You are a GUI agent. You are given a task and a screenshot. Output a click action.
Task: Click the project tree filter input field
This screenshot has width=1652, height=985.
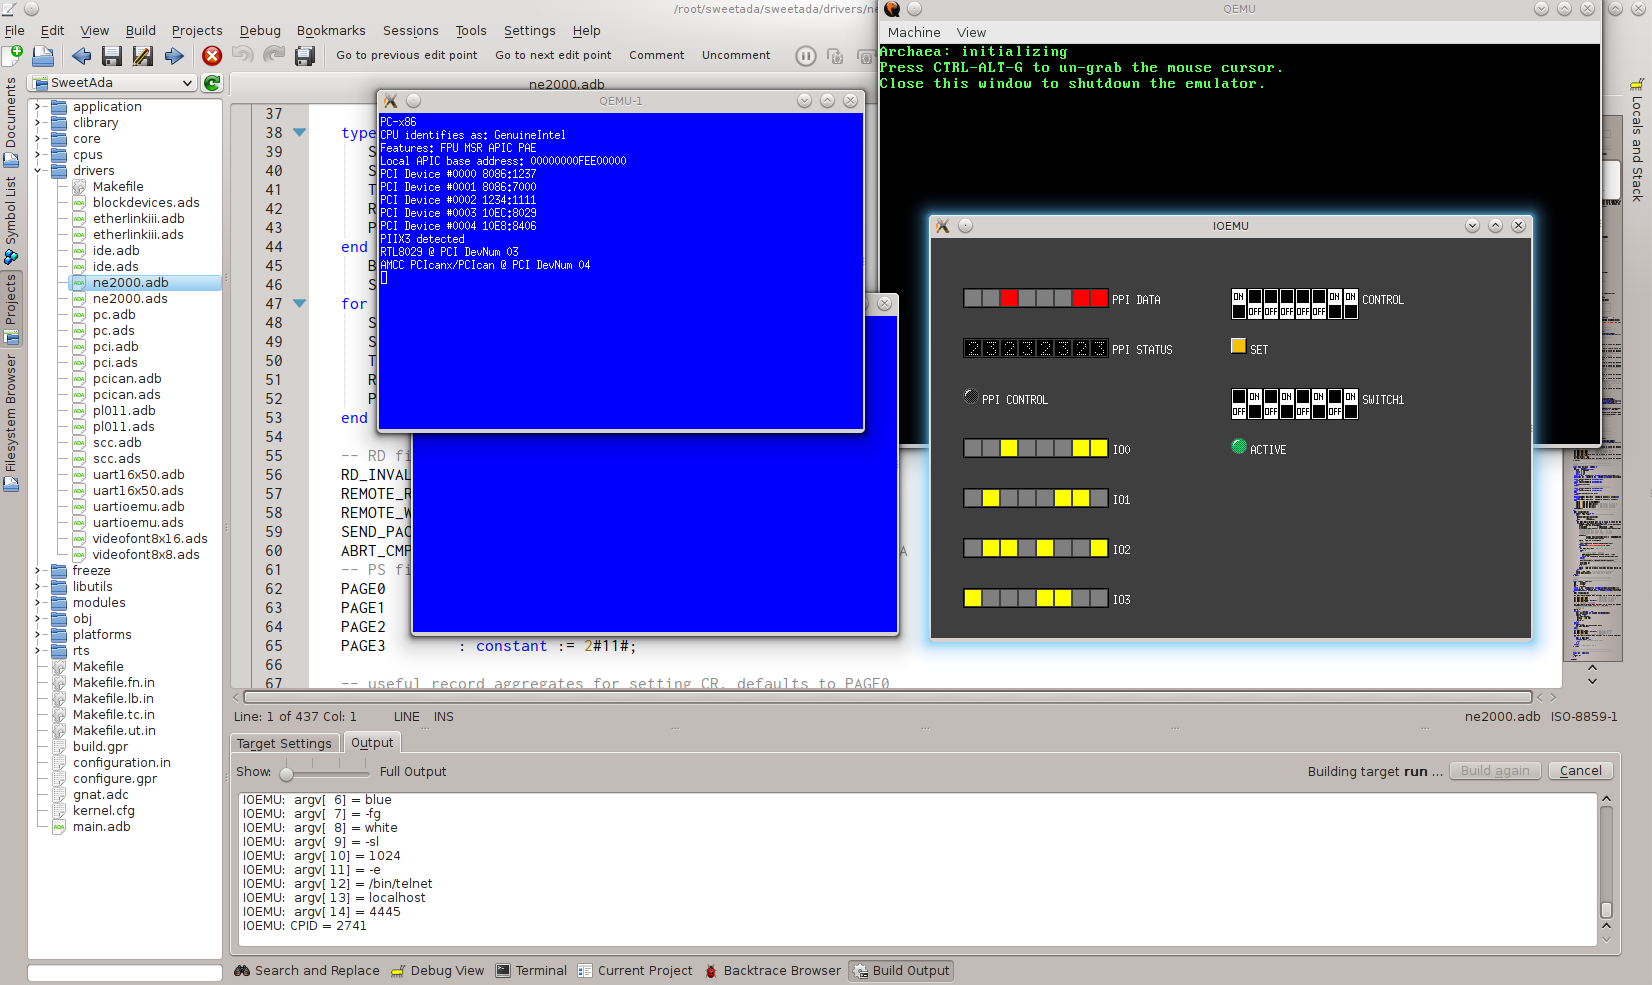pyautogui.click(x=125, y=972)
